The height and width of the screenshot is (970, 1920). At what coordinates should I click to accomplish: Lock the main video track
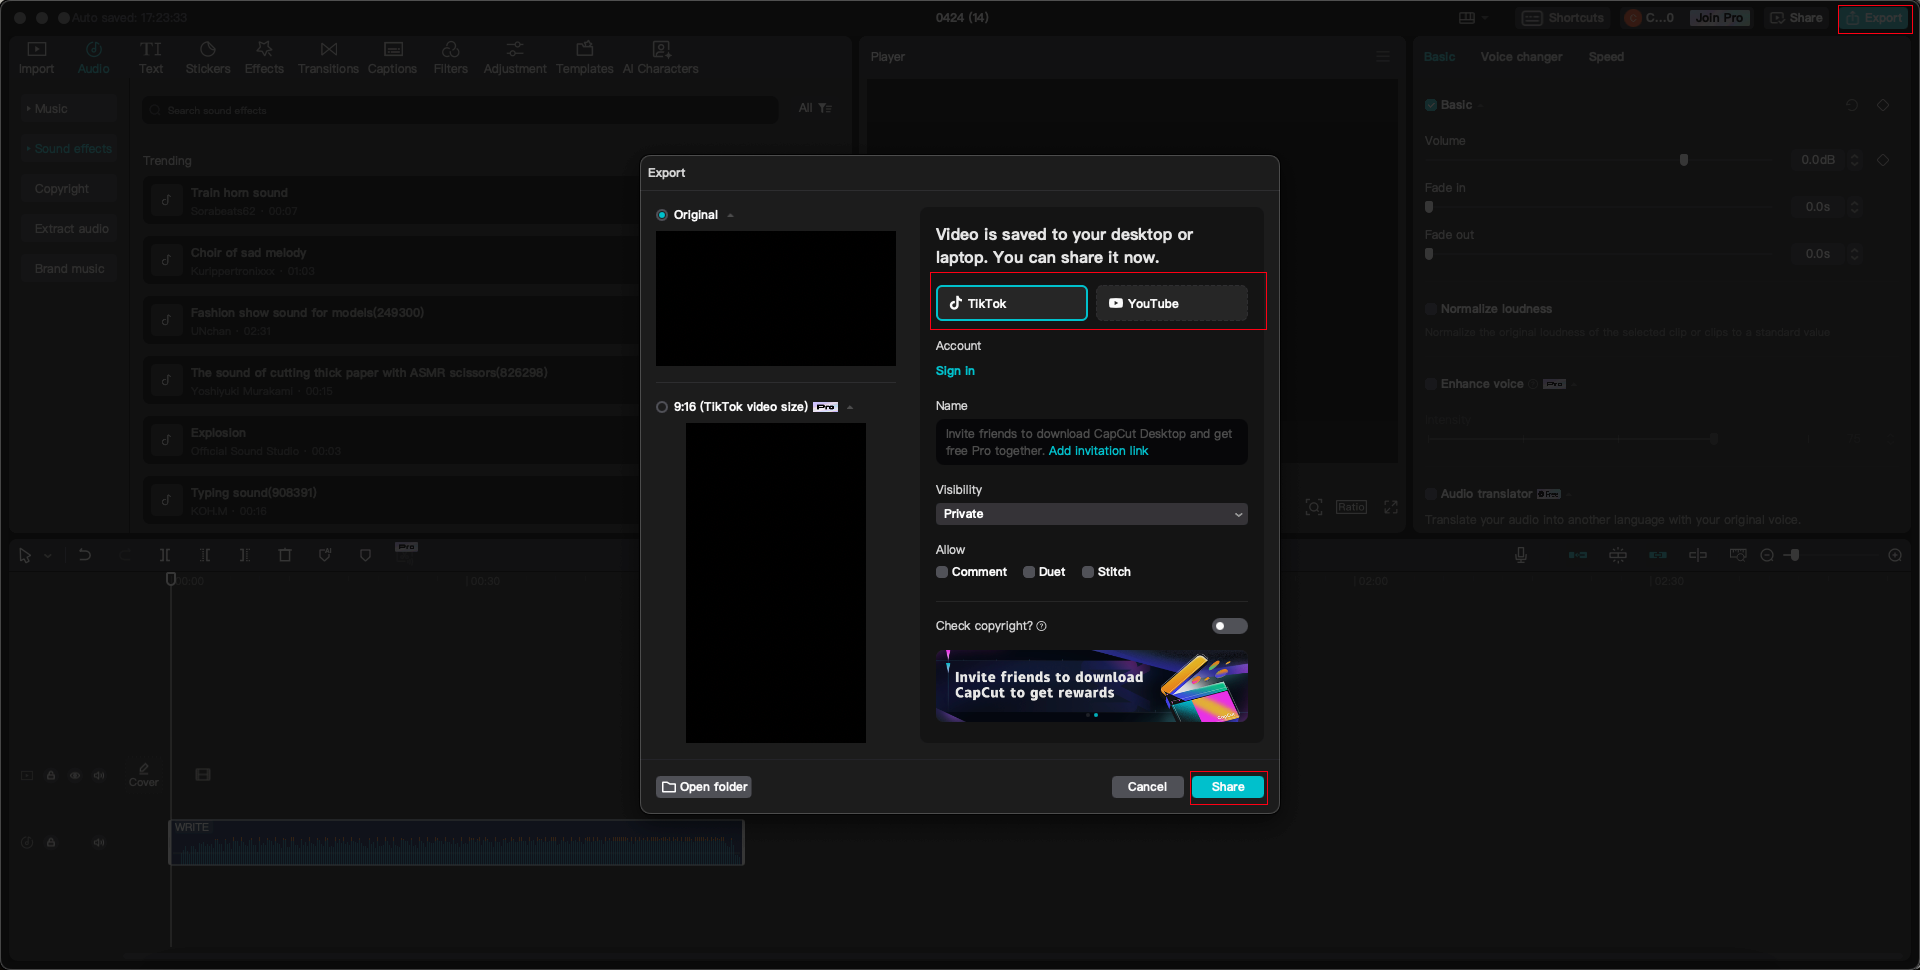(51, 775)
